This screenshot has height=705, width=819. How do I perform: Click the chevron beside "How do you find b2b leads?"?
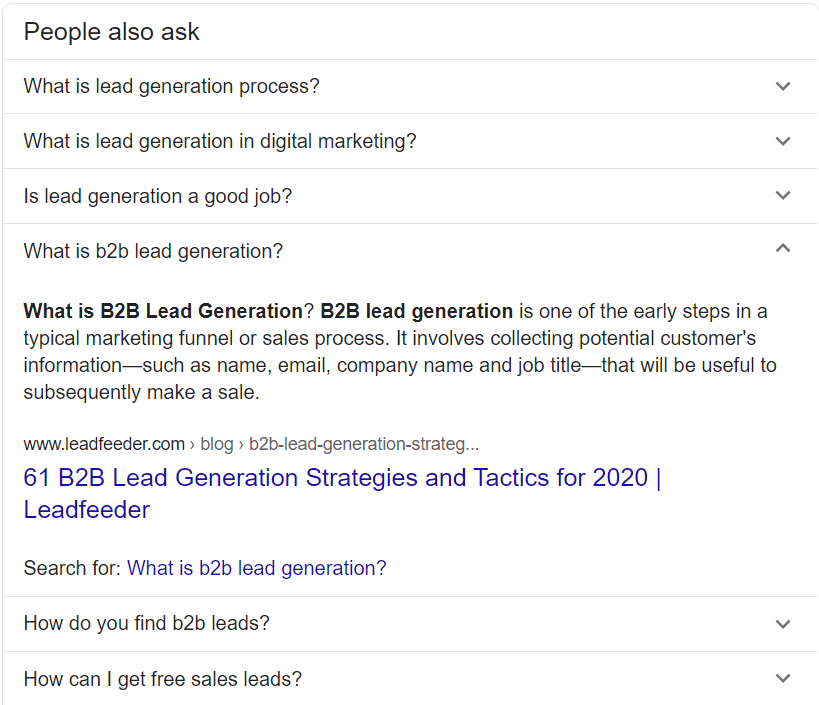point(783,624)
